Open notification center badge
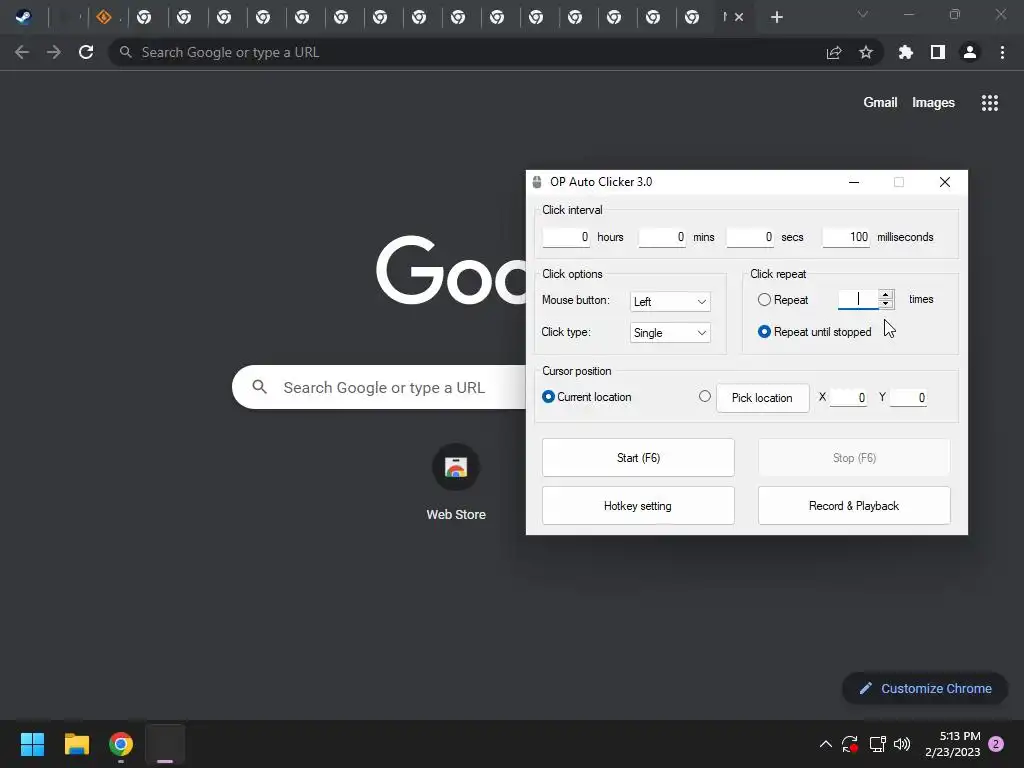The height and width of the screenshot is (768, 1024). (996, 744)
